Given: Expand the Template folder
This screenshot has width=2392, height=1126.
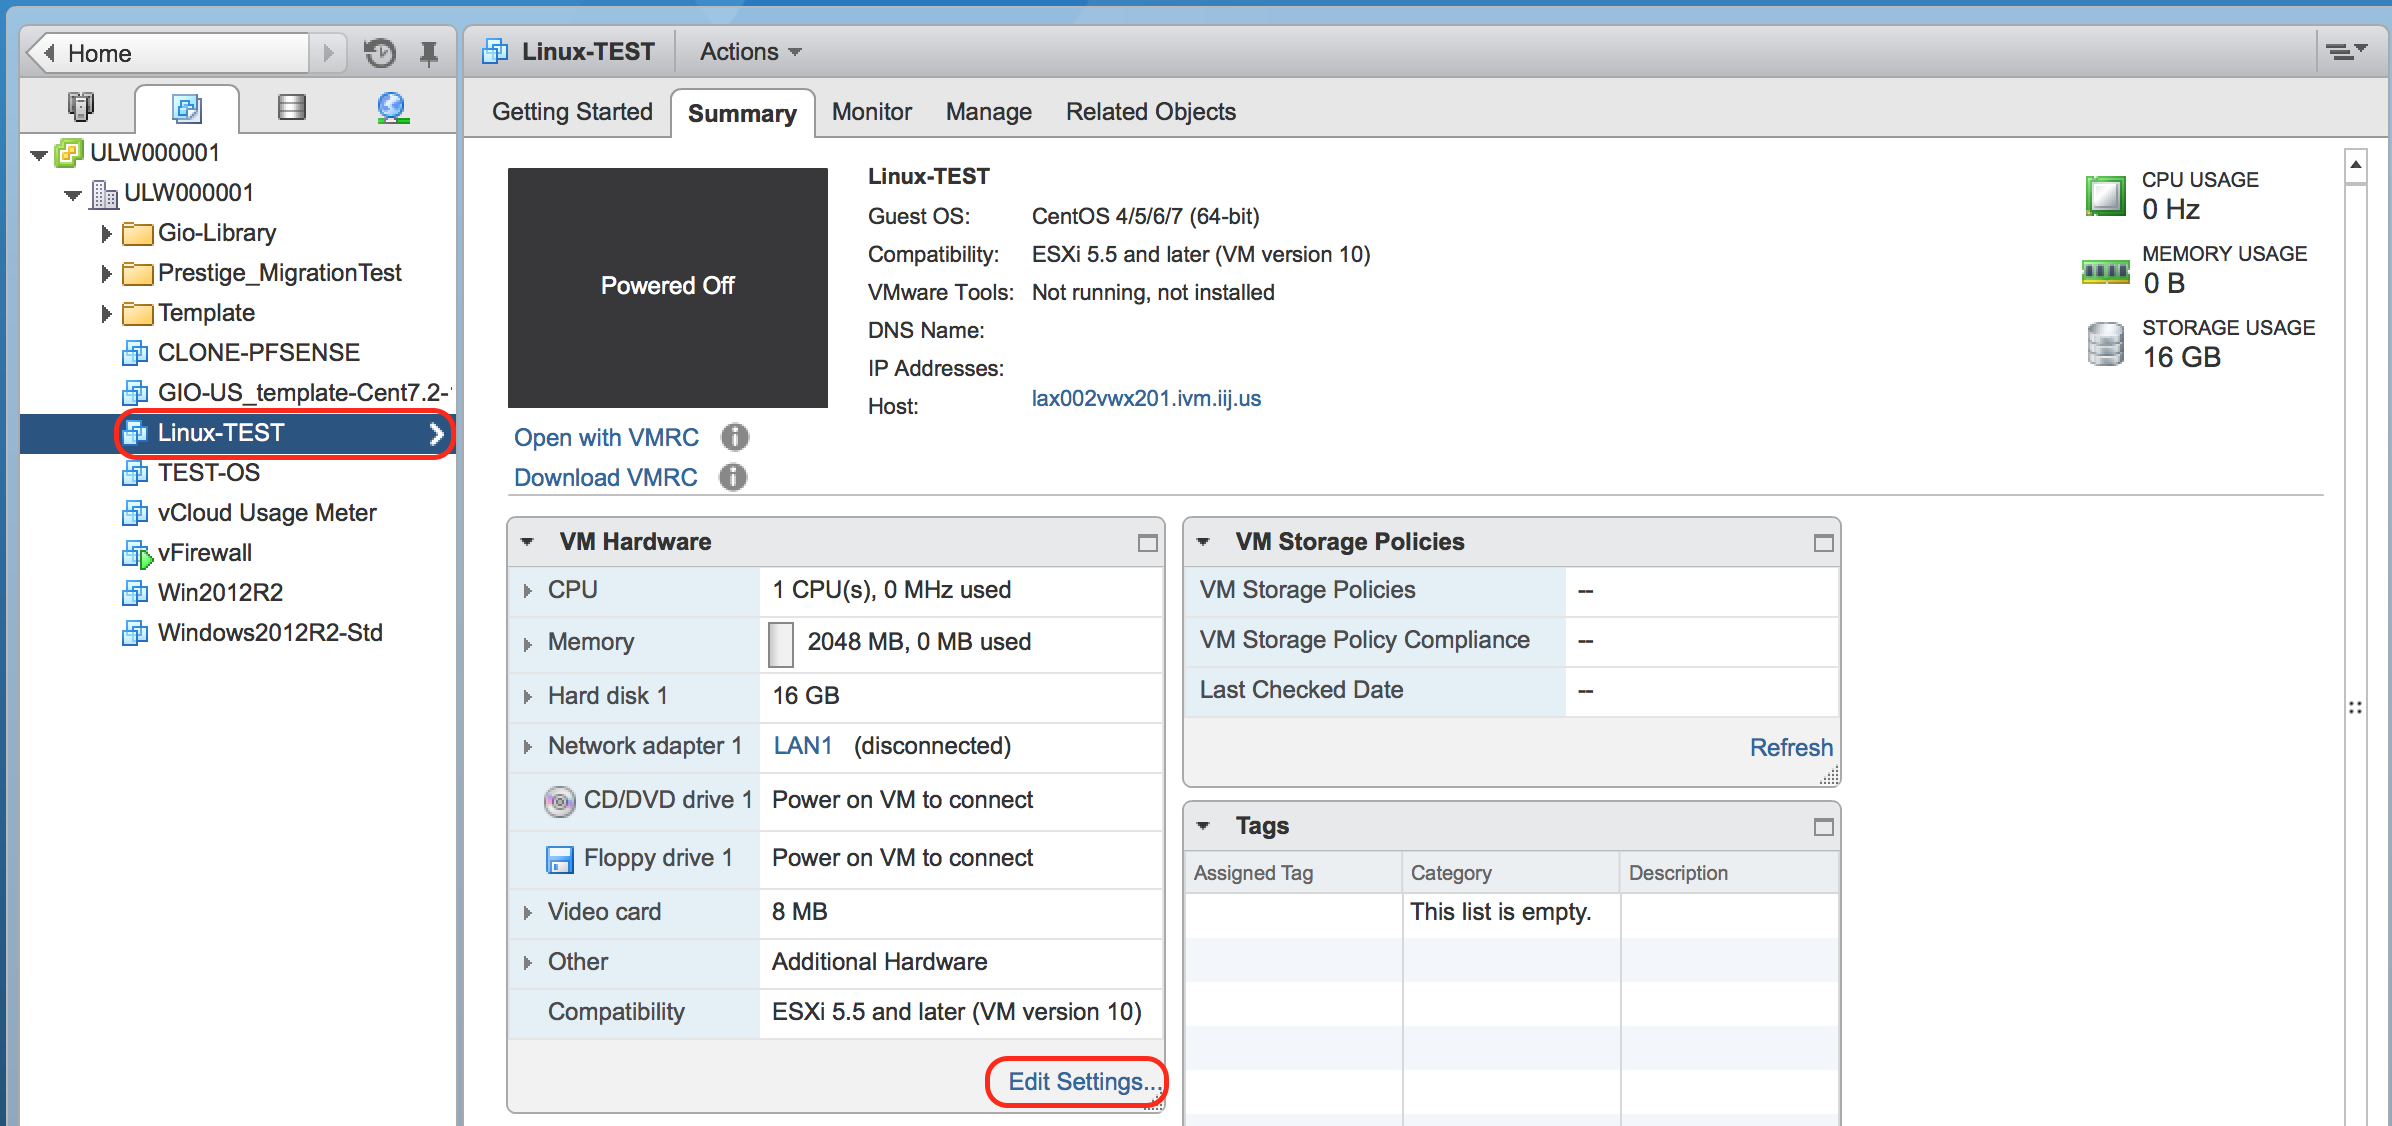Looking at the screenshot, I should pyautogui.click(x=106, y=313).
